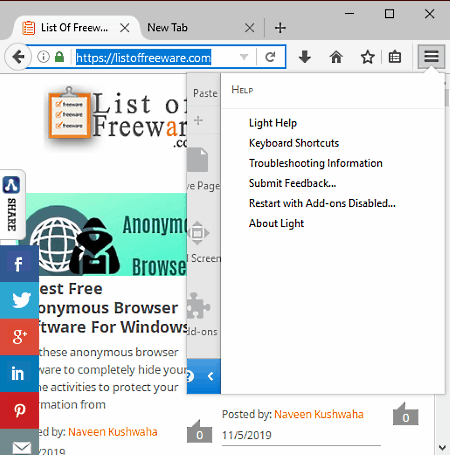The width and height of the screenshot is (450, 455).
Task: Share on Google Plus
Action: point(19,337)
